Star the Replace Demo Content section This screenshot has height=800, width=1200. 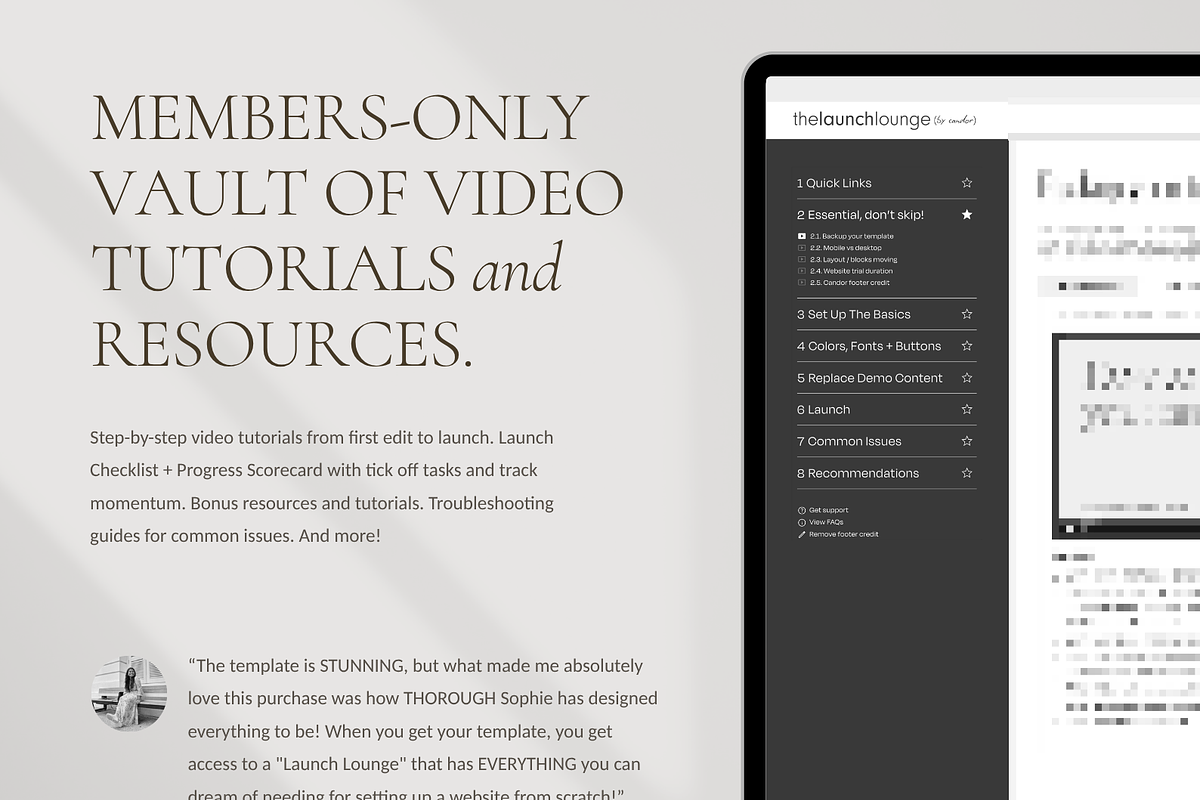(967, 378)
